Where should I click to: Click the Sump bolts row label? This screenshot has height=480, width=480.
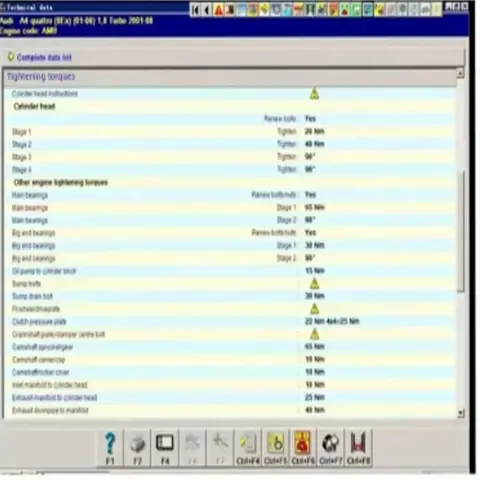click(26, 284)
